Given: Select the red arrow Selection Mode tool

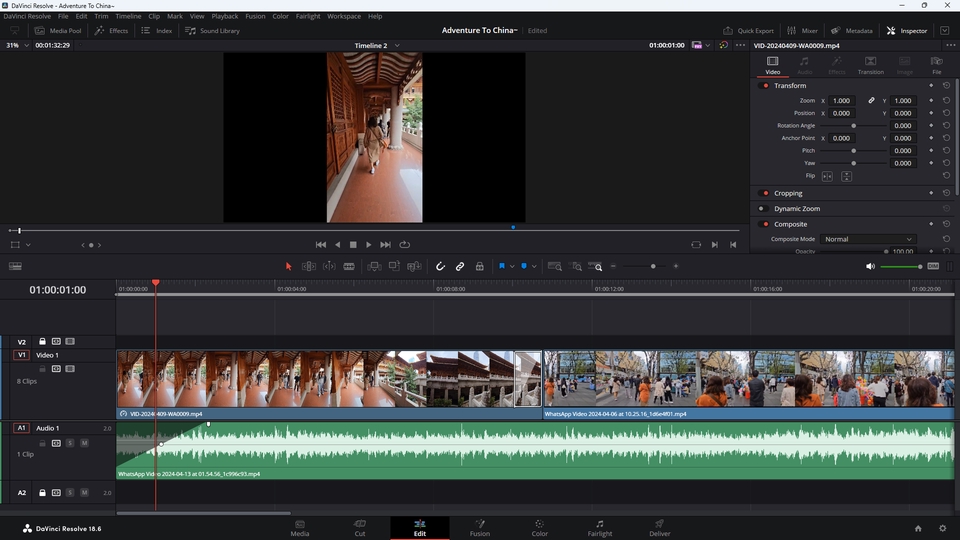Looking at the screenshot, I should pyautogui.click(x=288, y=266).
